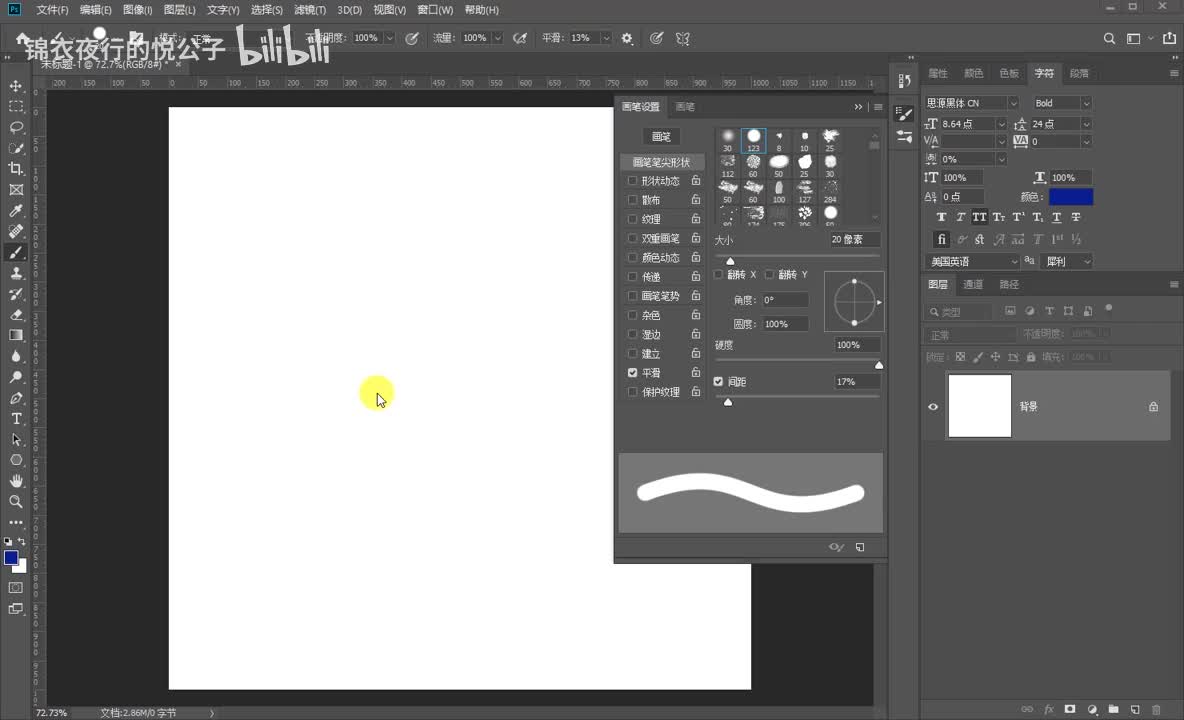Click the Background layer thumbnail

(x=979, y=406)
